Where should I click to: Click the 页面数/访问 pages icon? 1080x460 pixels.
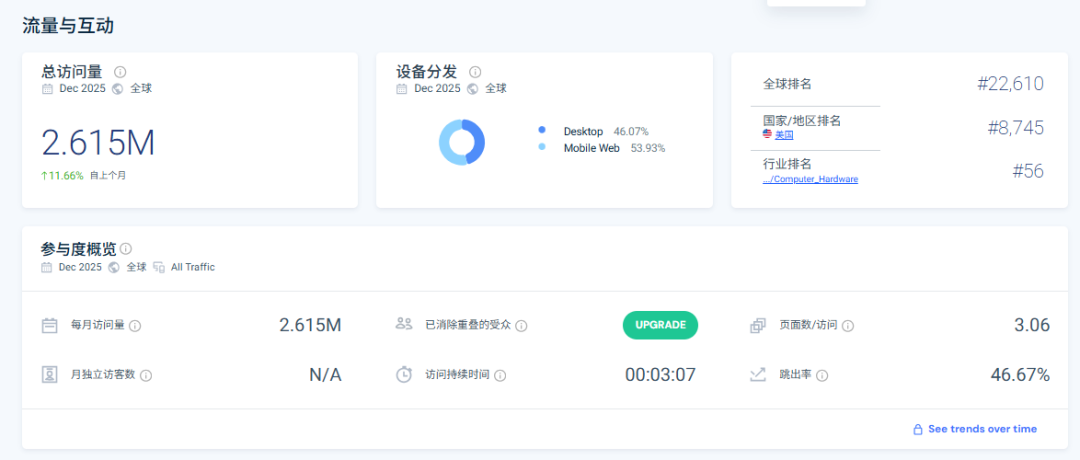coord(758,325)
